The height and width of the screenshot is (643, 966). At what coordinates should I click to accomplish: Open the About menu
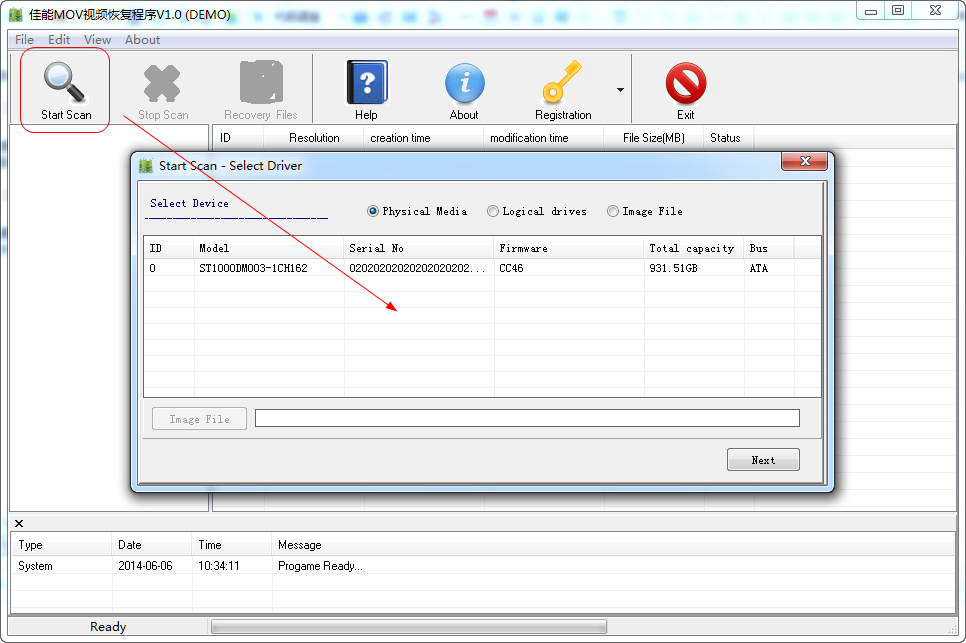pos(142,39)
